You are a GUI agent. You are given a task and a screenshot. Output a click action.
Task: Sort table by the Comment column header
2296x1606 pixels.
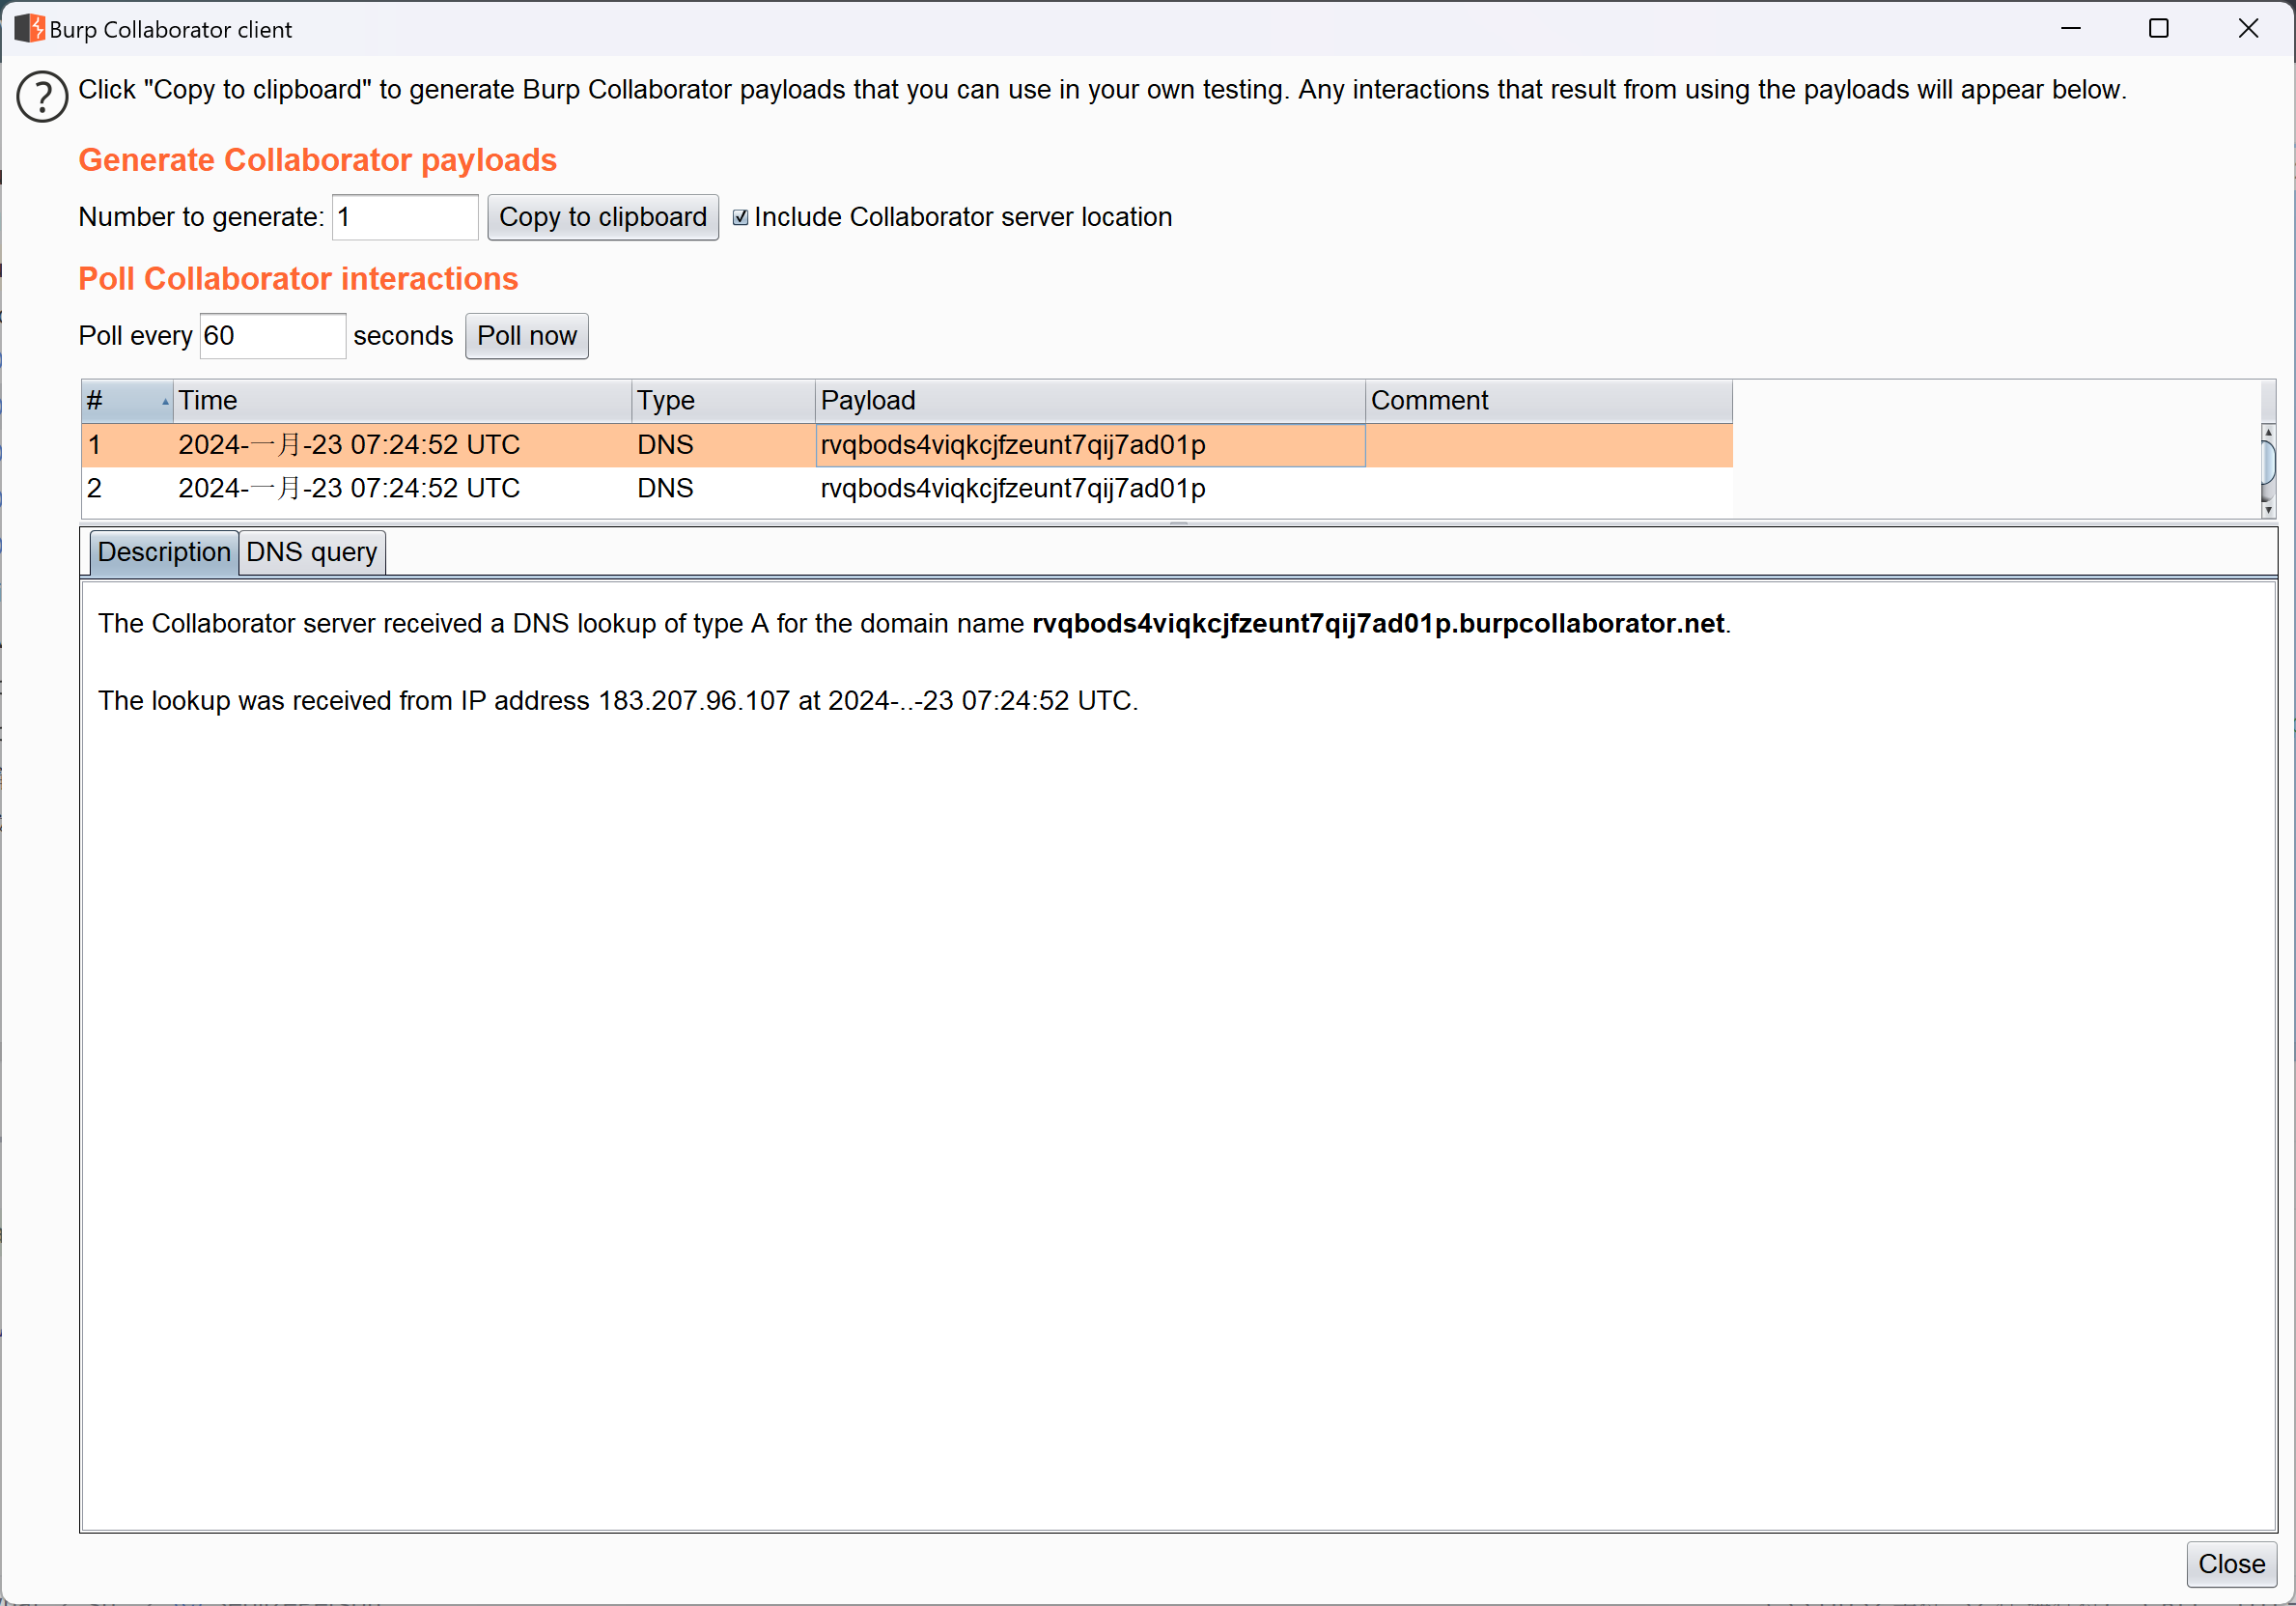click(x=1548, y=400)
